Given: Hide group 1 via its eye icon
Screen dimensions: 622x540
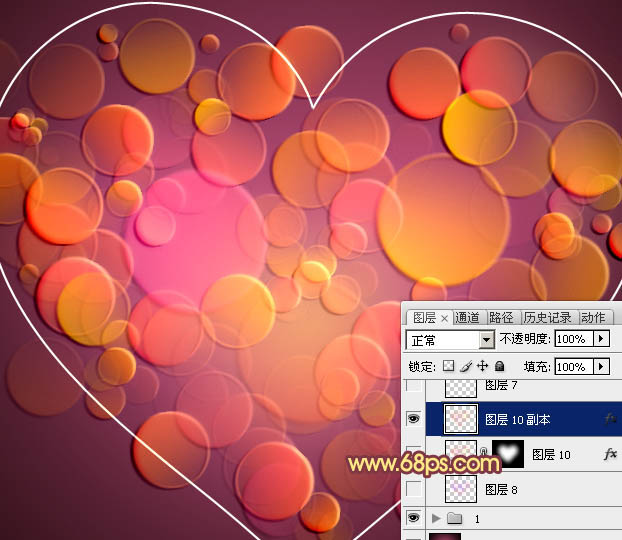Looking at the screenshot, I should point(413,517).
